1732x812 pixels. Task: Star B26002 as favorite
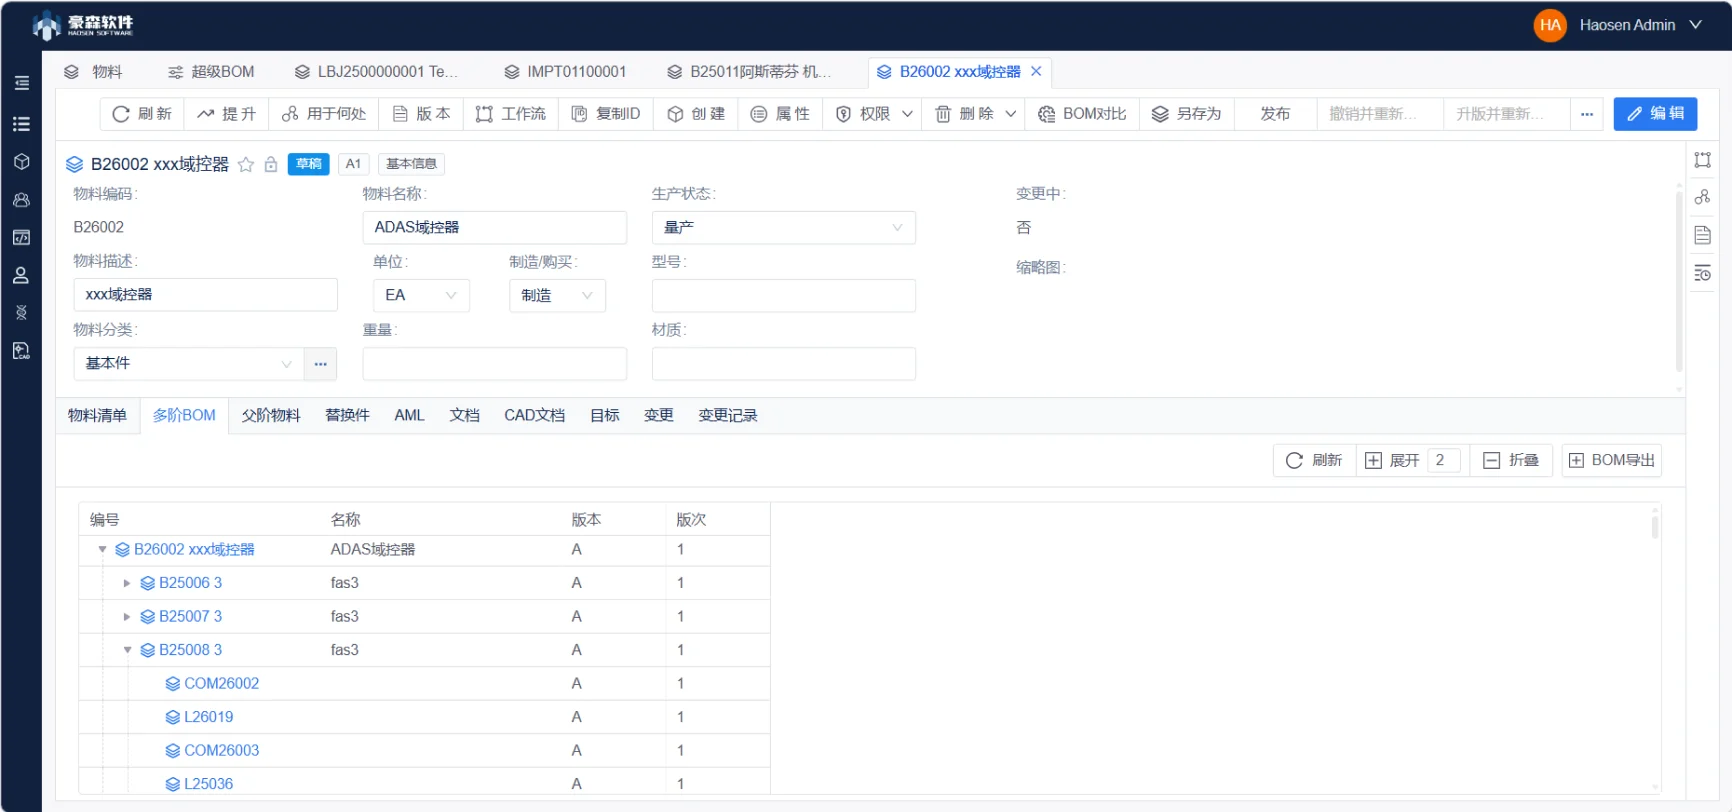[x=246, y=164]
